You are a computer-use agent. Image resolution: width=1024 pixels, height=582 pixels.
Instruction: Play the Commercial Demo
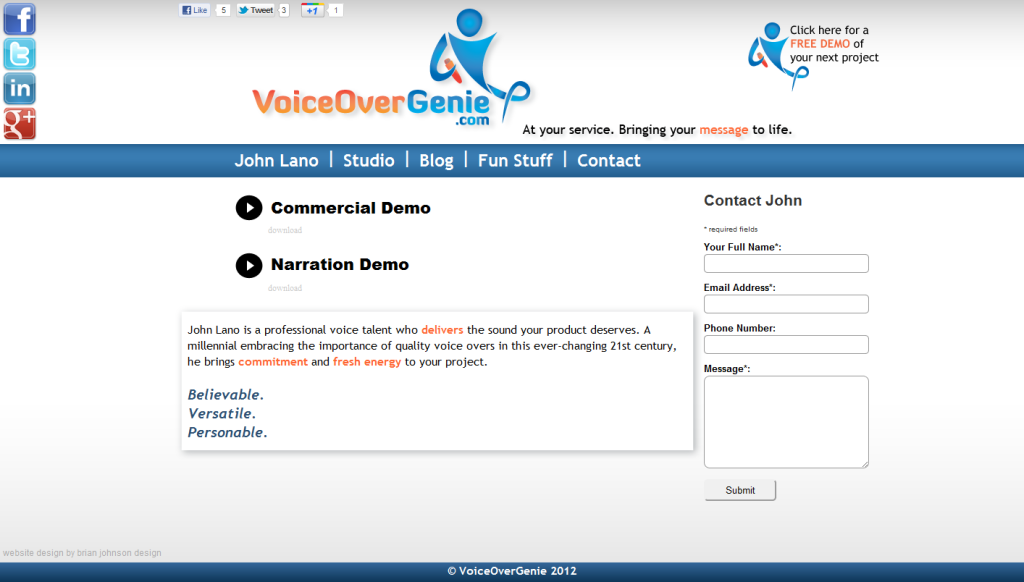[249, 207]
